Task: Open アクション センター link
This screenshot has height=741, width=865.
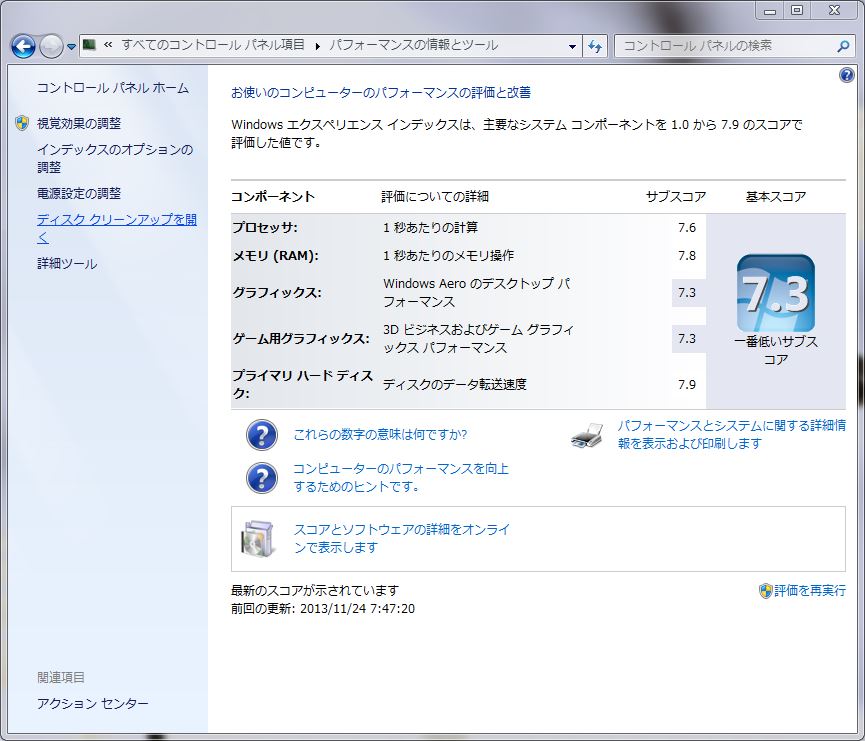Action: click(93, 703)
